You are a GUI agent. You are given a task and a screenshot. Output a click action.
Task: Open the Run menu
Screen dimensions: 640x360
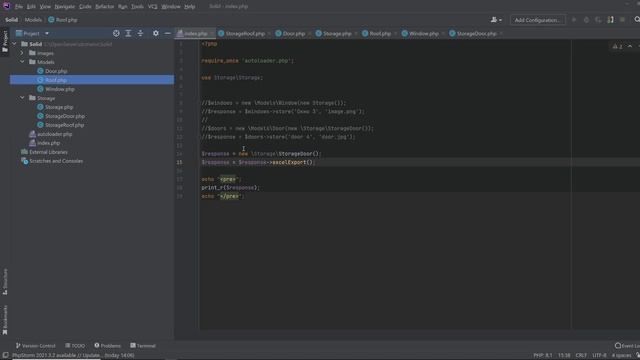pos(122,7)
